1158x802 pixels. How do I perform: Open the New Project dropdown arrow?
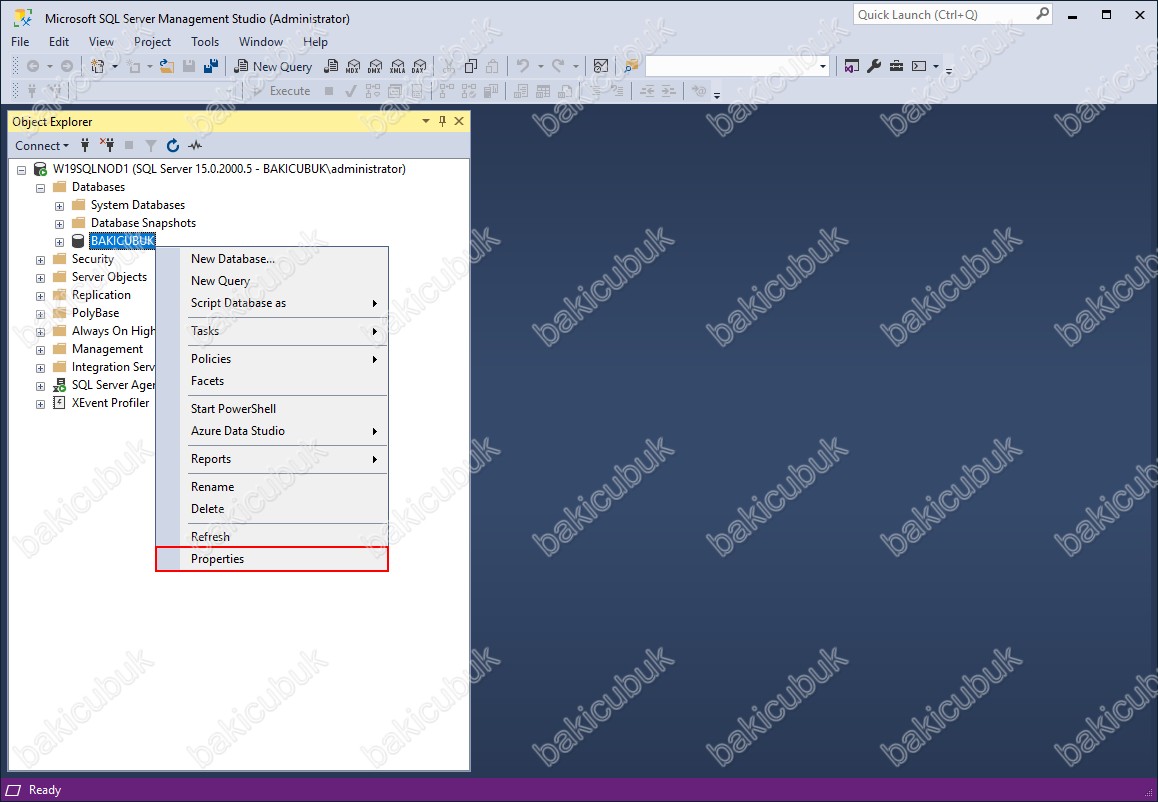pos(114,66)
